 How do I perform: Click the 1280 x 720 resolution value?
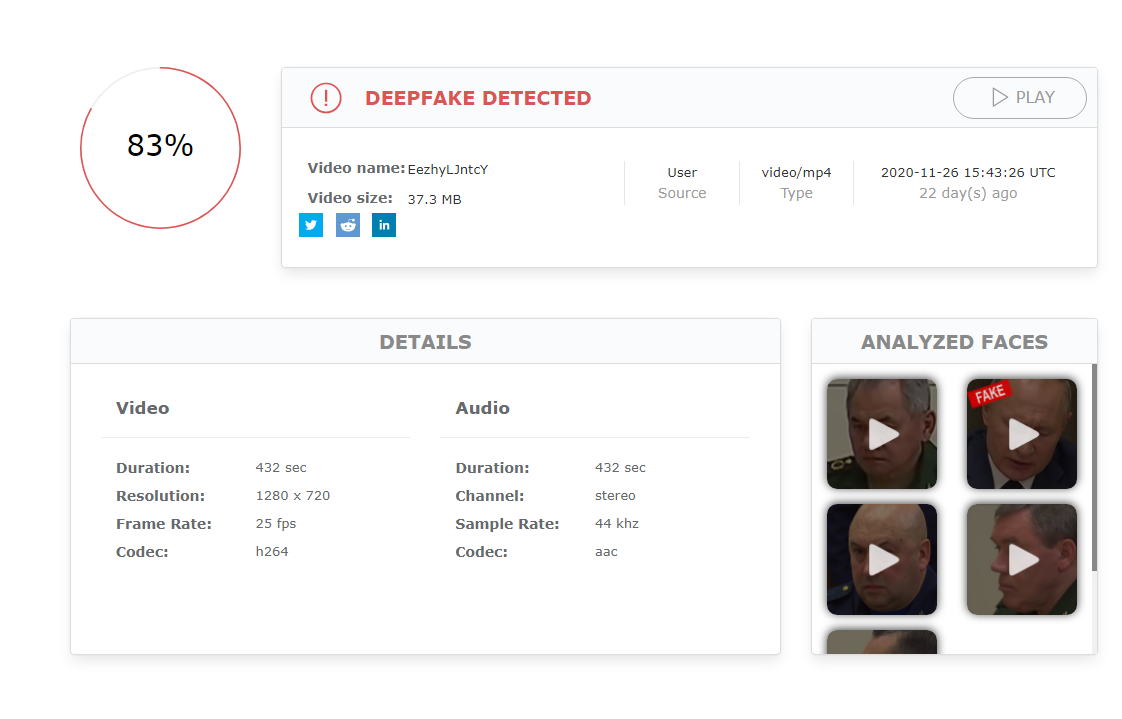[x=293, y=496]
